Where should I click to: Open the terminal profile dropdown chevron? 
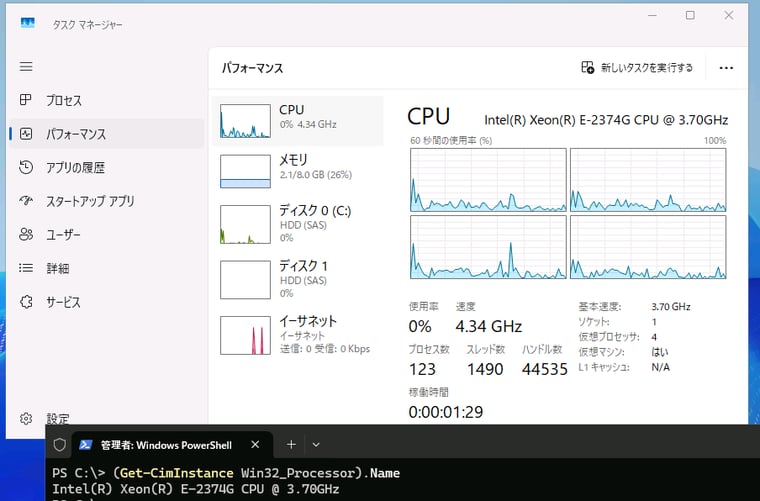(316, 444)
